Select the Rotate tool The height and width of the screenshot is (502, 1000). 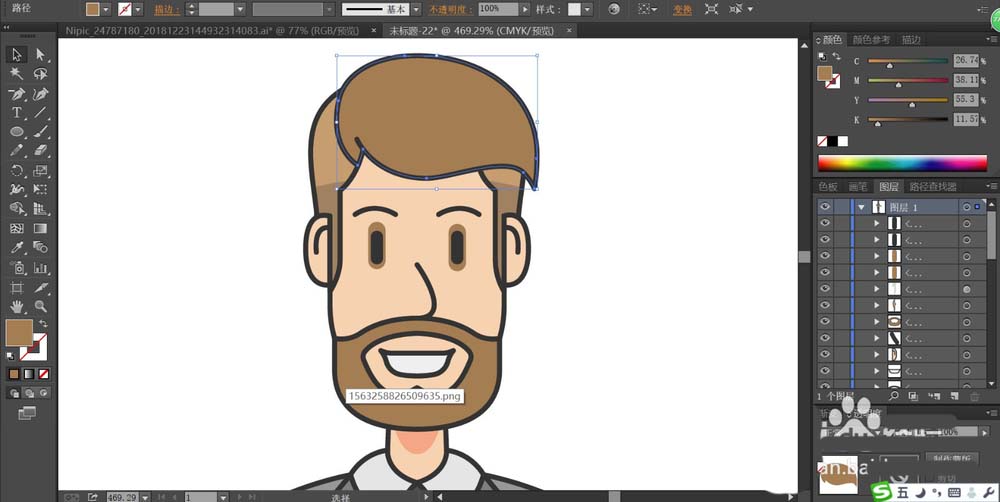(x=17, y=170)
